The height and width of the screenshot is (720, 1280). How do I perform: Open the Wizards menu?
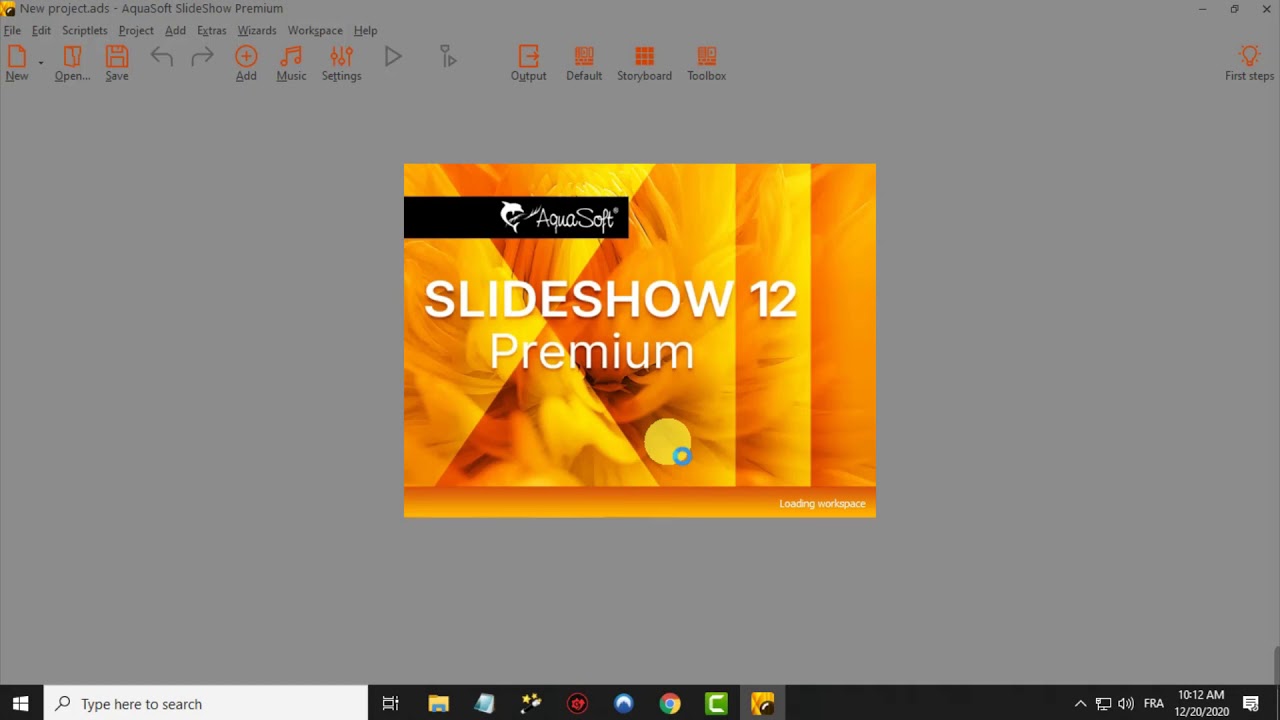[257, 30]
